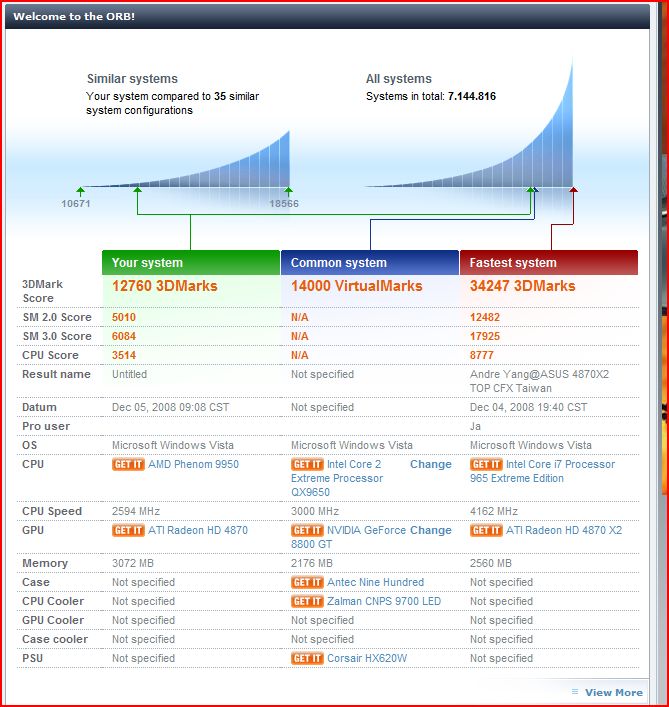Click GET IT badge for ATI Radeon HD 4870 X2
669x707 pixels.
[486, 530]
